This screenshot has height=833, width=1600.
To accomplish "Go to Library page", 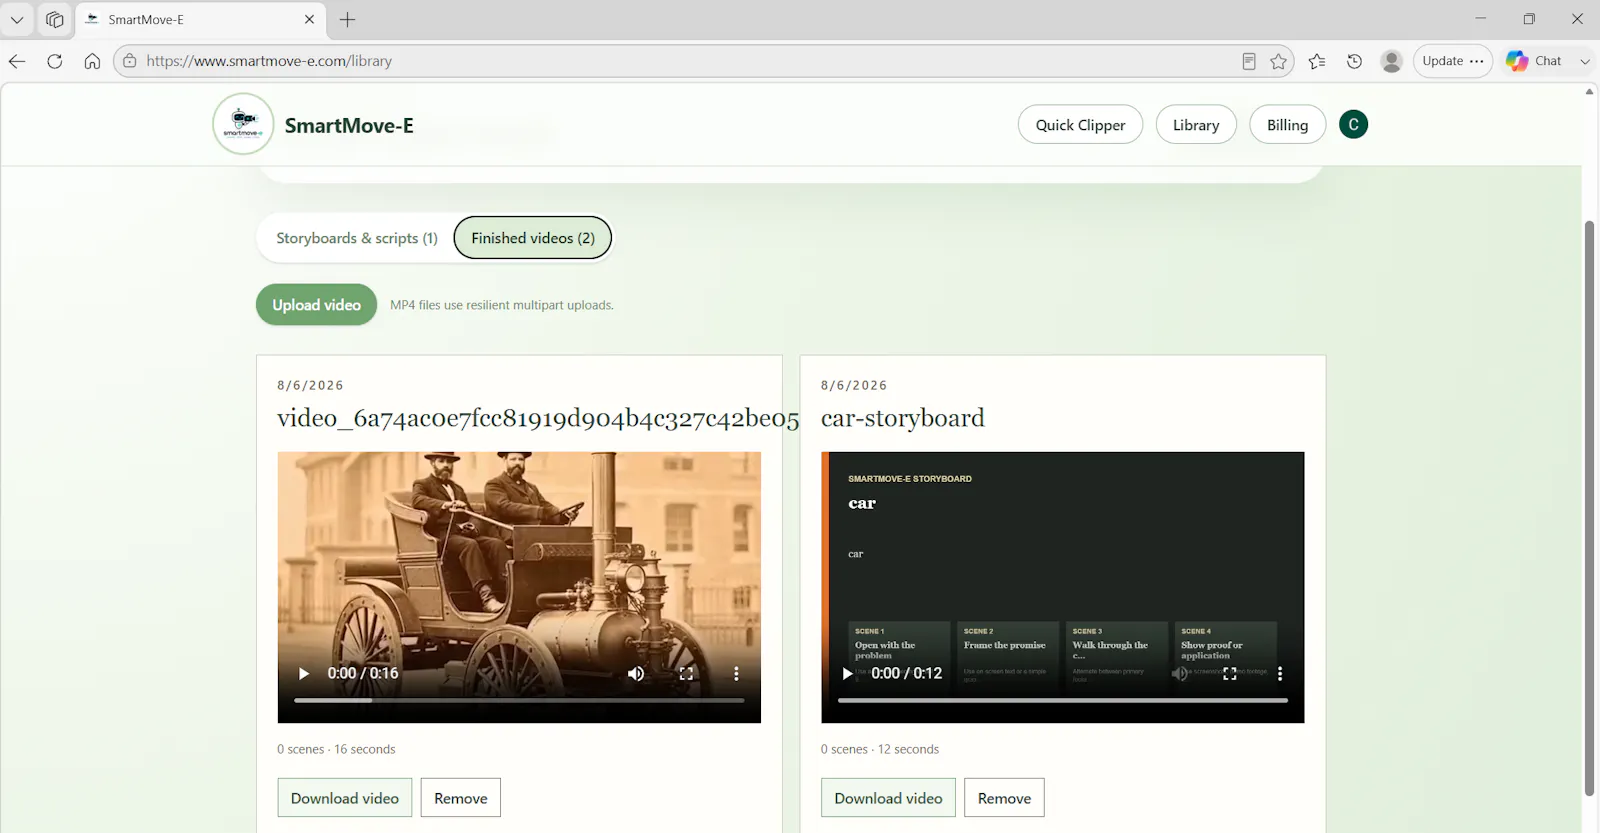I will (x=1196, y=124).
